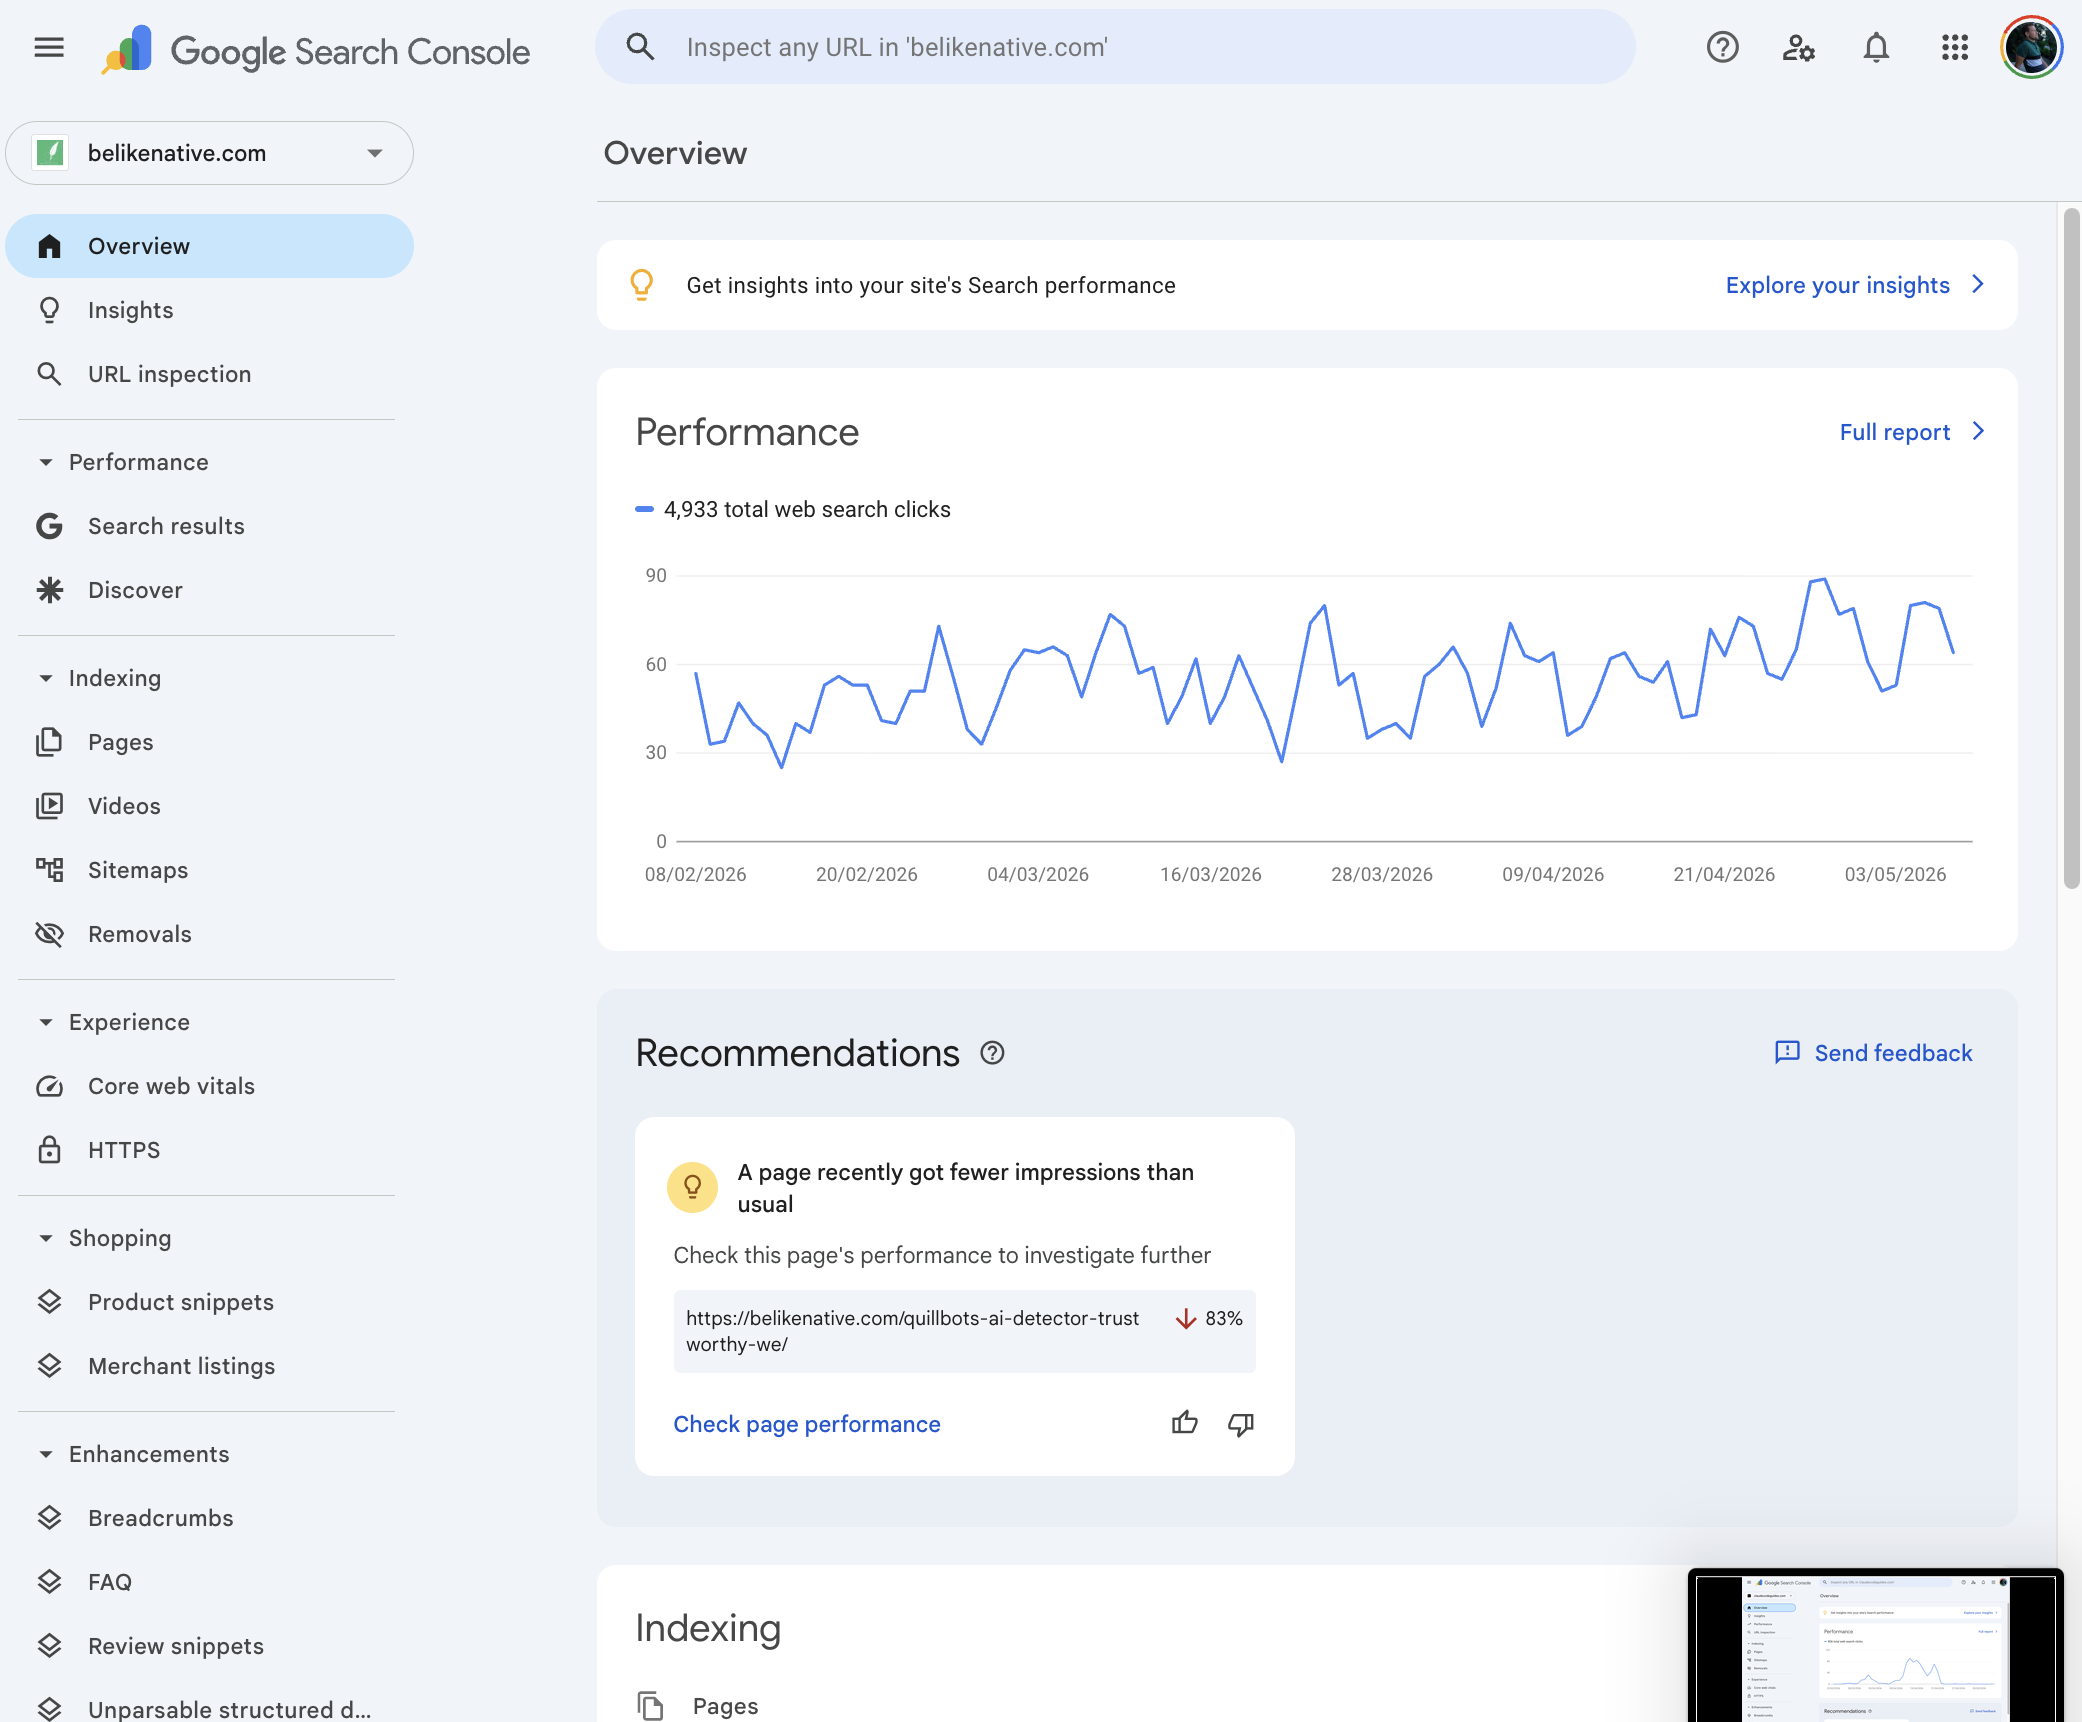The image size is (2082, 1722).
Task: Open Product snippets report
Action: (x=210, y=1302)
